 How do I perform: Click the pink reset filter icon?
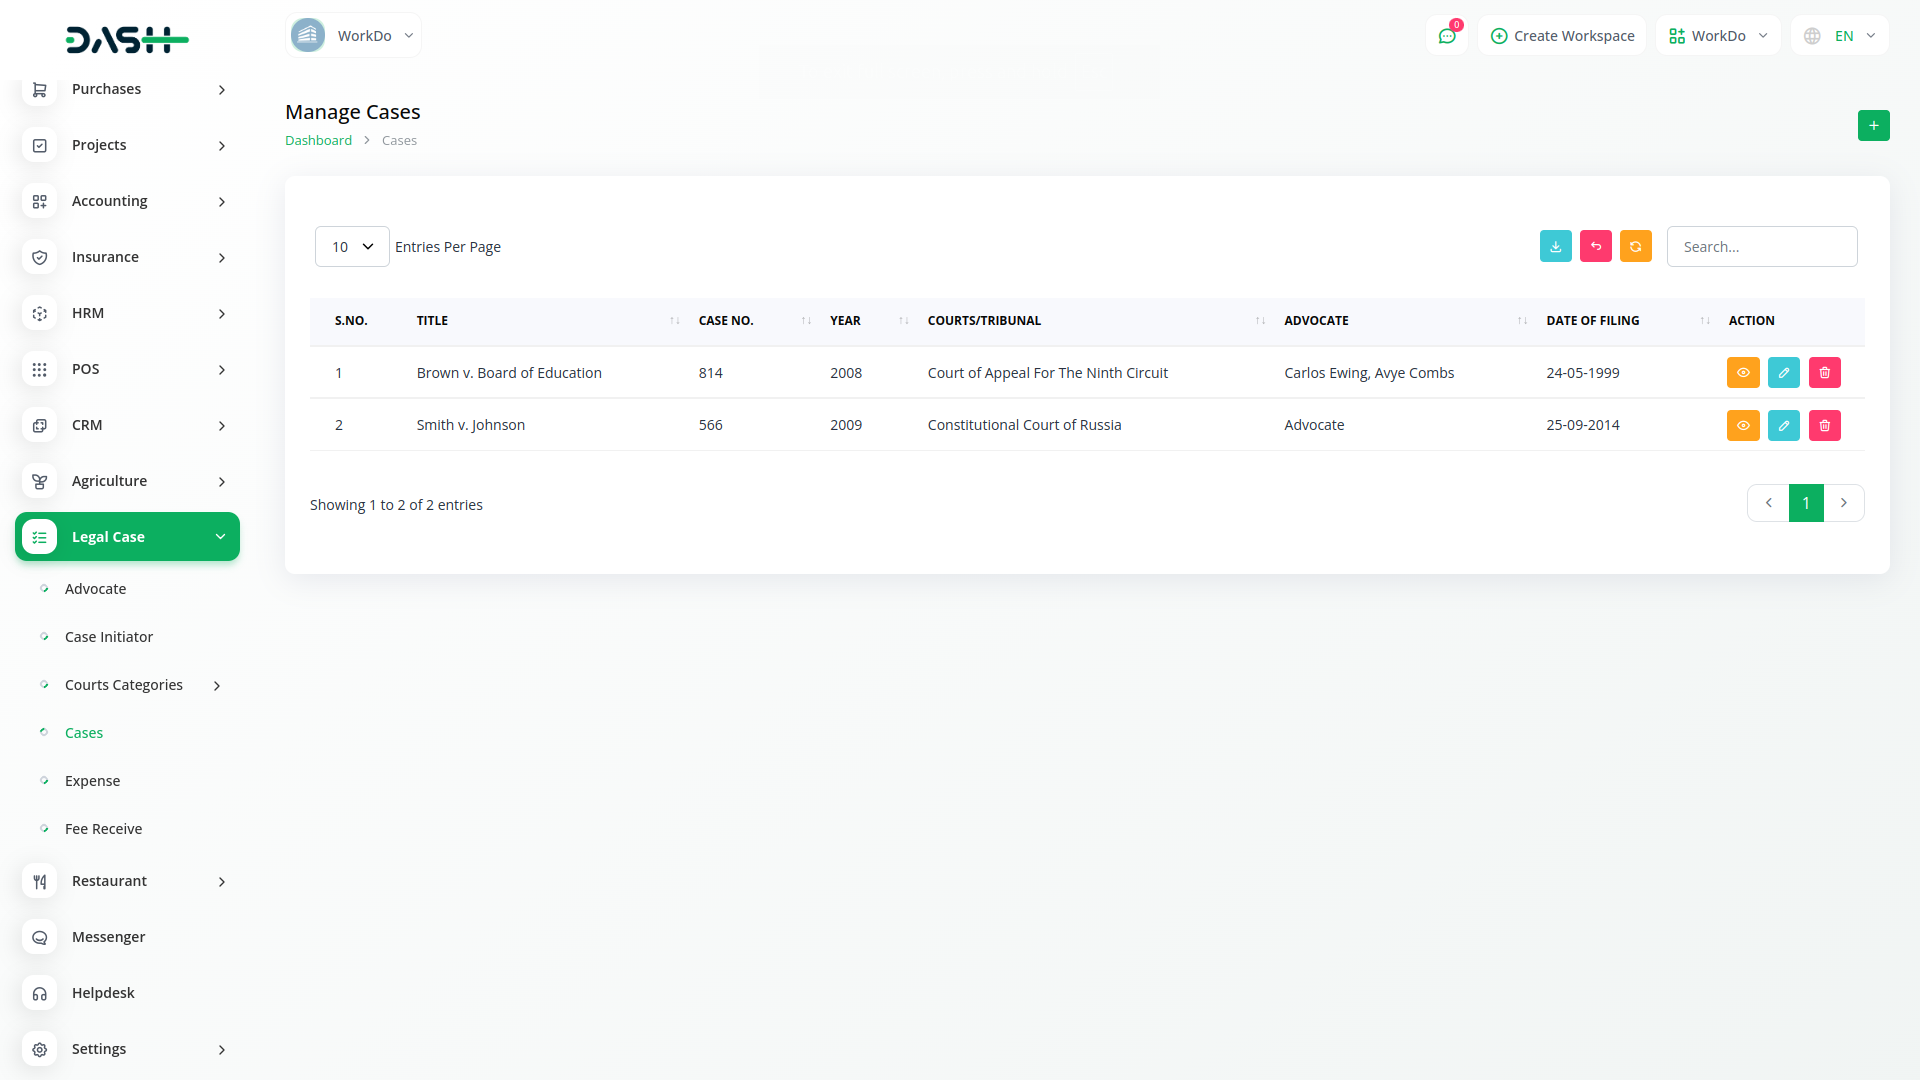pyautogui.click(x=1595, y=247)
